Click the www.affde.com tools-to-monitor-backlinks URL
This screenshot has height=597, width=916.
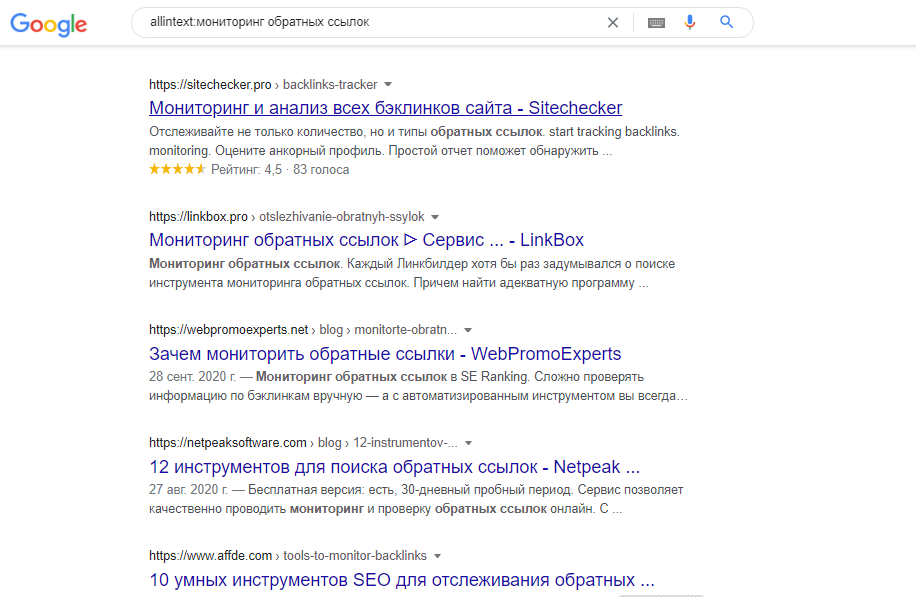[287, 556]
